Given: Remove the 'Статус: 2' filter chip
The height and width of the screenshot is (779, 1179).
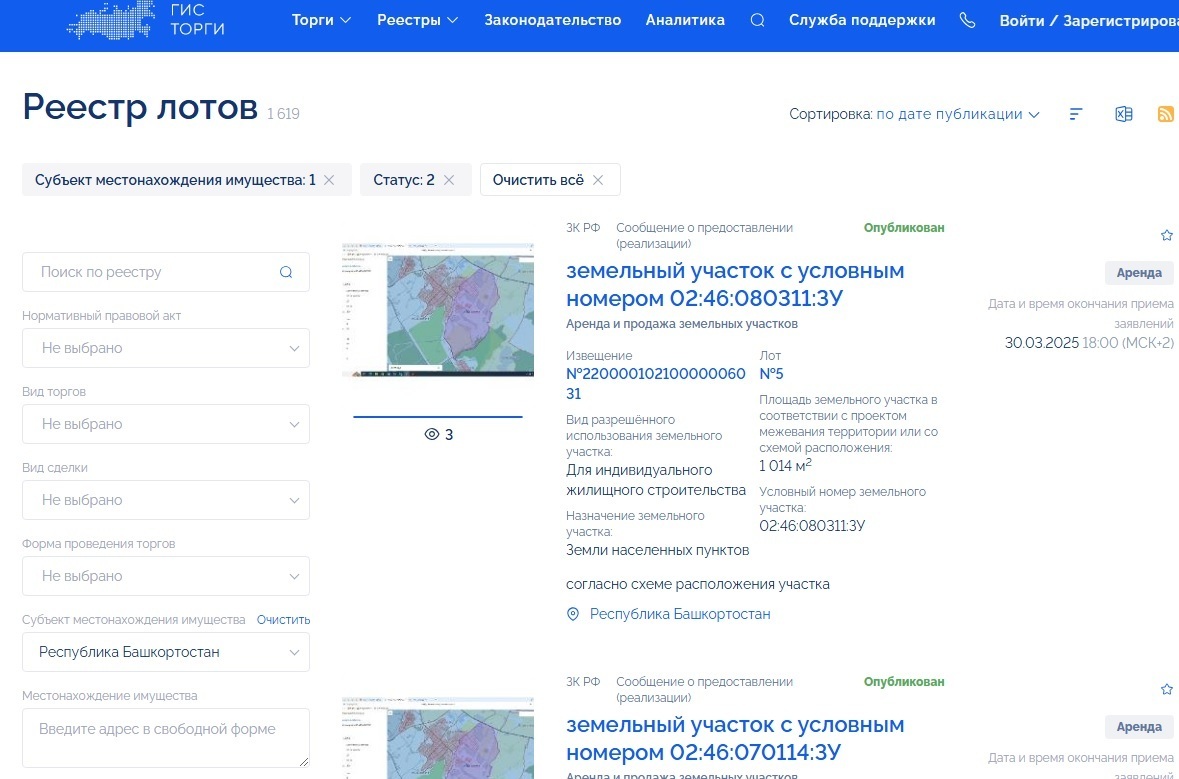Looking at the screenshot, I should tap(449, 179).
